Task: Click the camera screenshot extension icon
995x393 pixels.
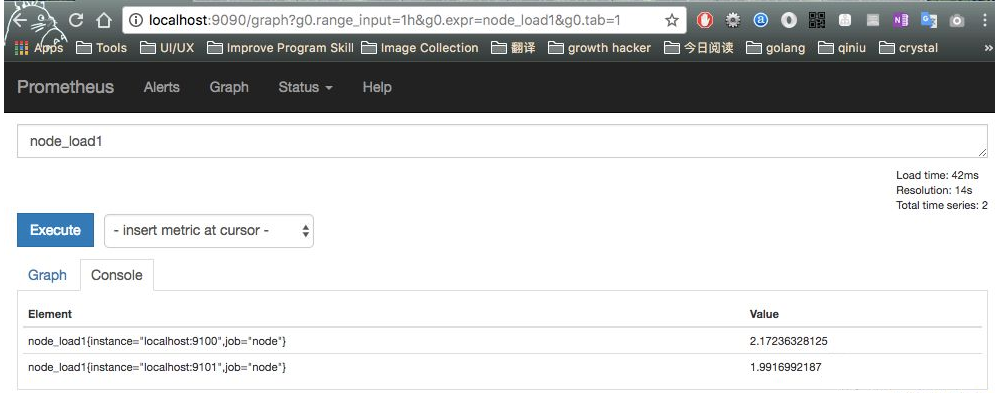Action: tap(957, 21)
